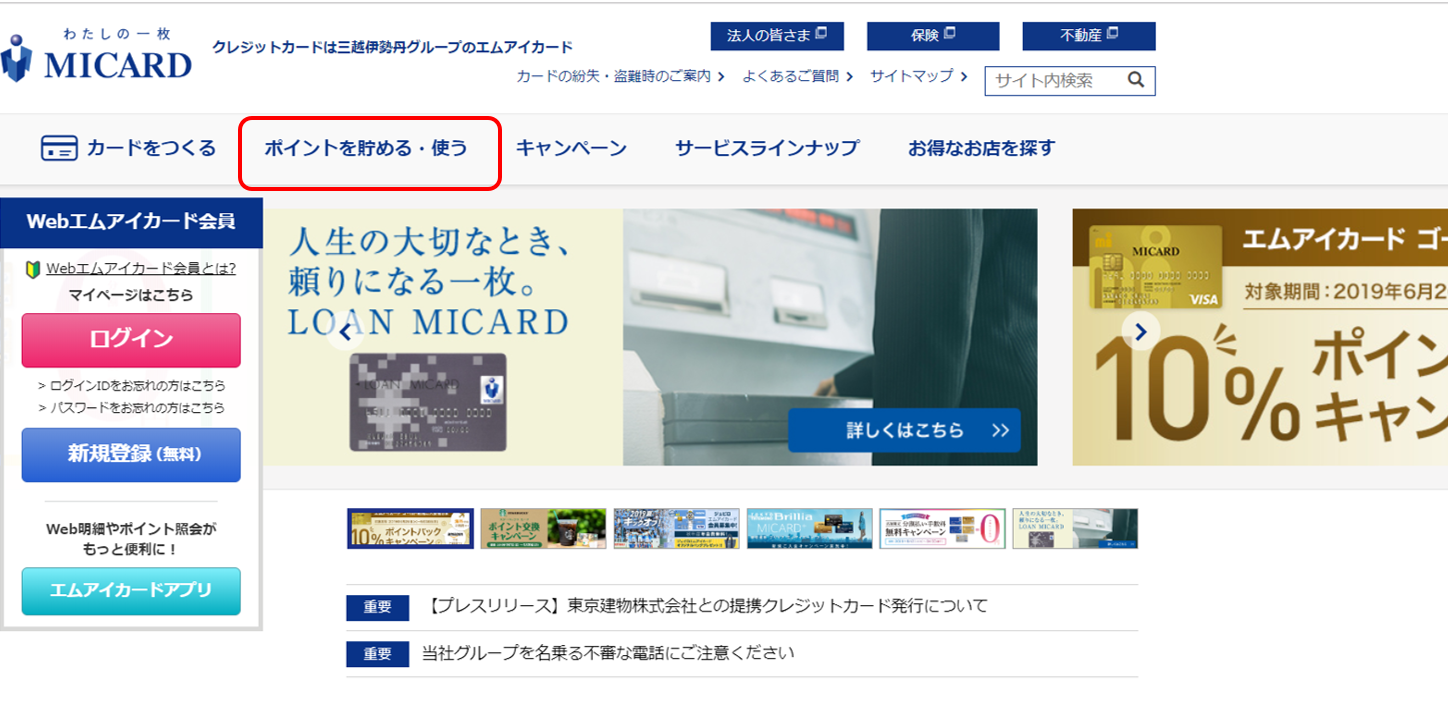This screenshot has height=712, width=1448.
Task: Click the search magnifier icon
Action: [1135, 80]
